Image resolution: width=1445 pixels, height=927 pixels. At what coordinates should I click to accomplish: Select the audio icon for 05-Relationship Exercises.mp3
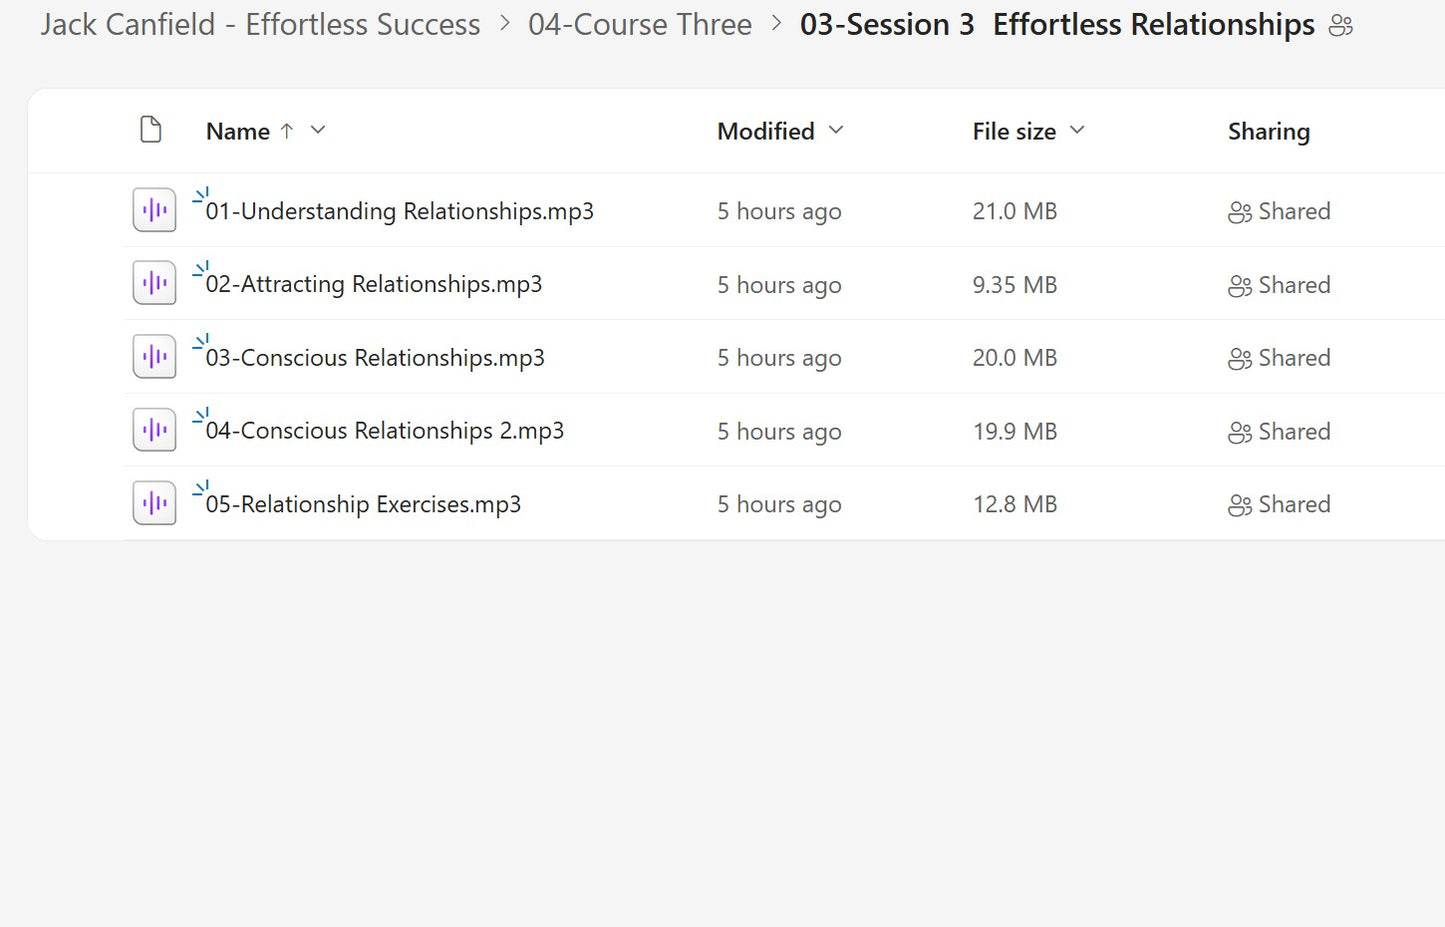pos(153,502)
